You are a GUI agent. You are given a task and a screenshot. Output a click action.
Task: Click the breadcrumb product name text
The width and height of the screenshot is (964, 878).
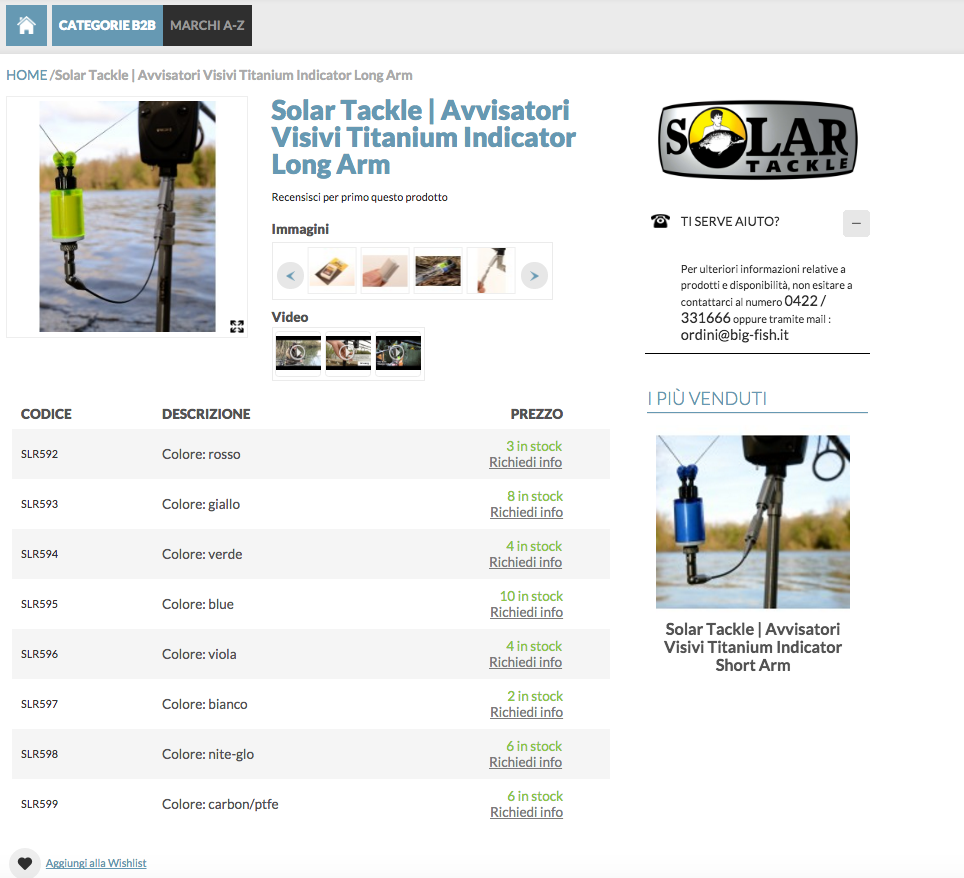click(x=234, y=75)
